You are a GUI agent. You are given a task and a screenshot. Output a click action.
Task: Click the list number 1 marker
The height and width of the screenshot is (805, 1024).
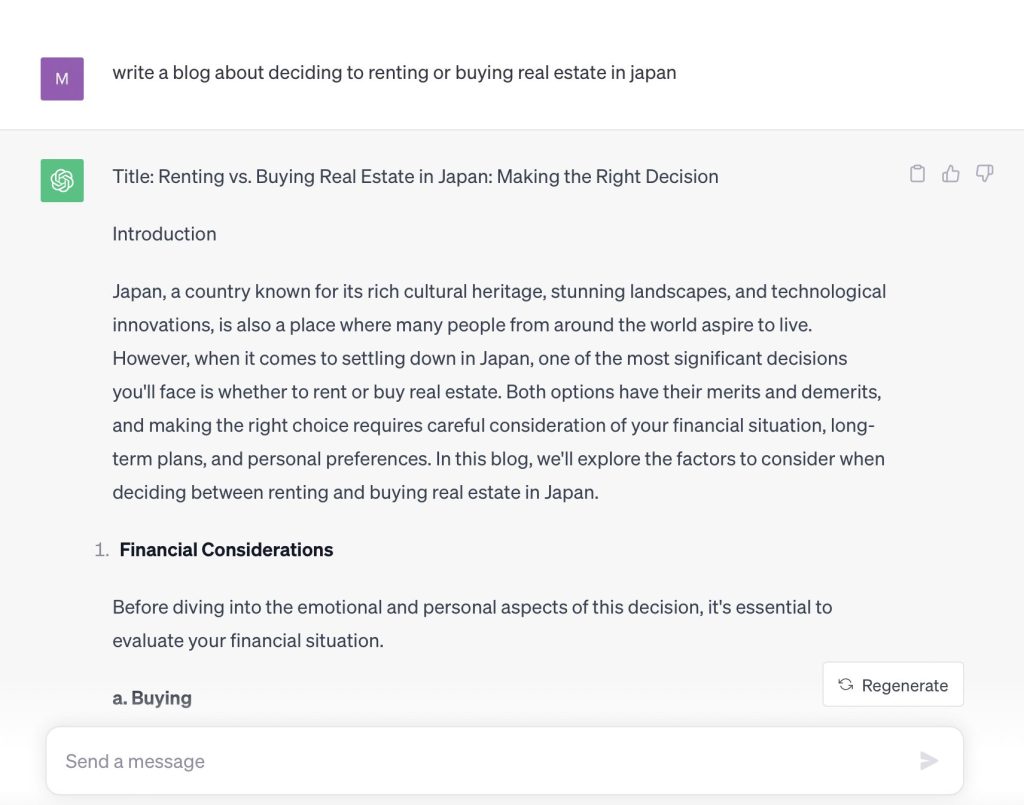click(x=101, y=550)
